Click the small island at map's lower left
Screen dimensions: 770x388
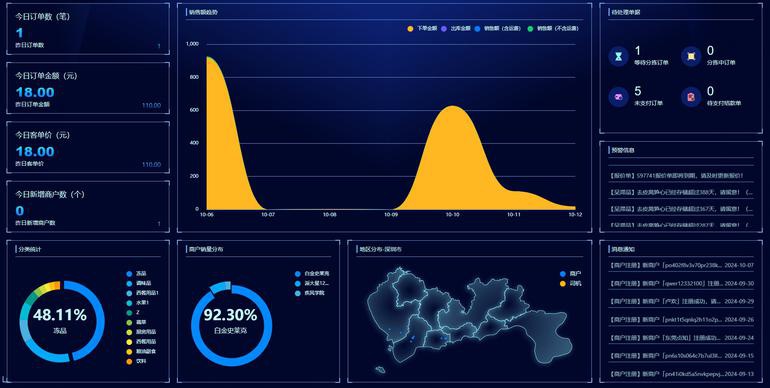pos(380,369)
